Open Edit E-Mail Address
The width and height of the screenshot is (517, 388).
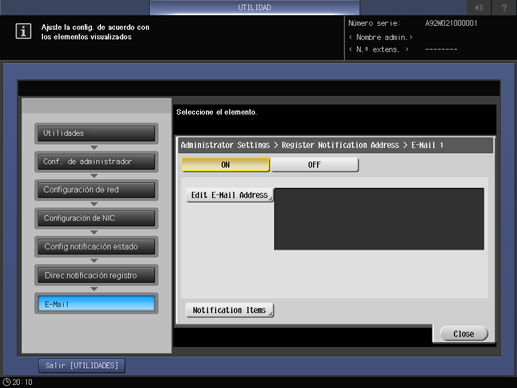(x=229, y=195)
